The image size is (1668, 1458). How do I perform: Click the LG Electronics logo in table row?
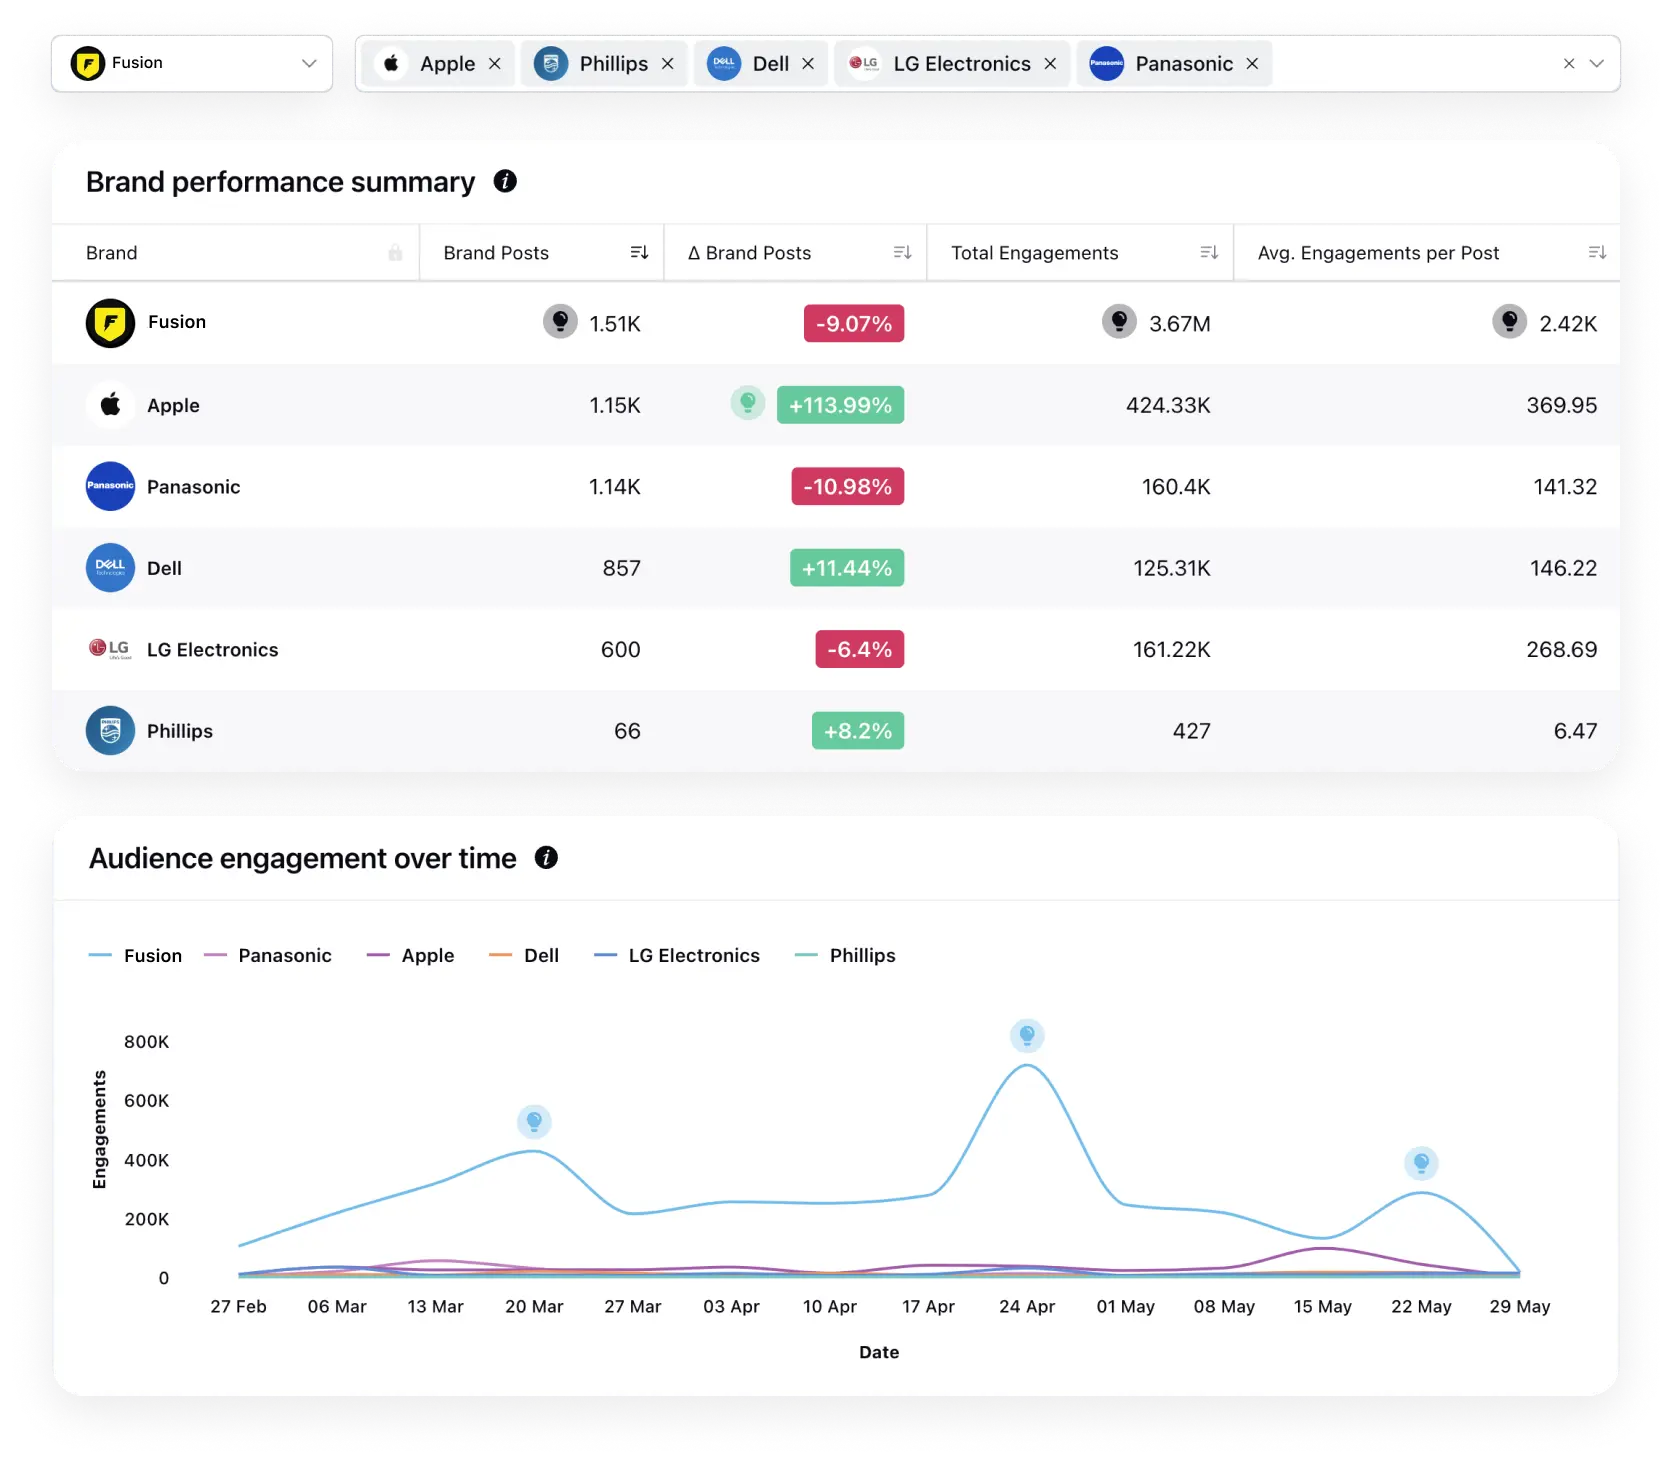110,649
